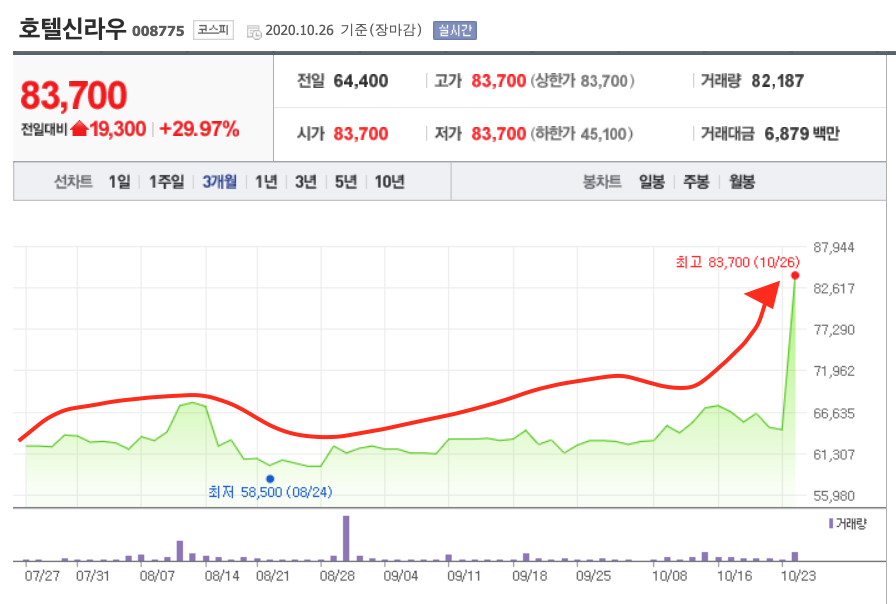Screen dimensions: 896x604
Task: Select the 1년 line chart tab
Action: click(x=266, y=182)
